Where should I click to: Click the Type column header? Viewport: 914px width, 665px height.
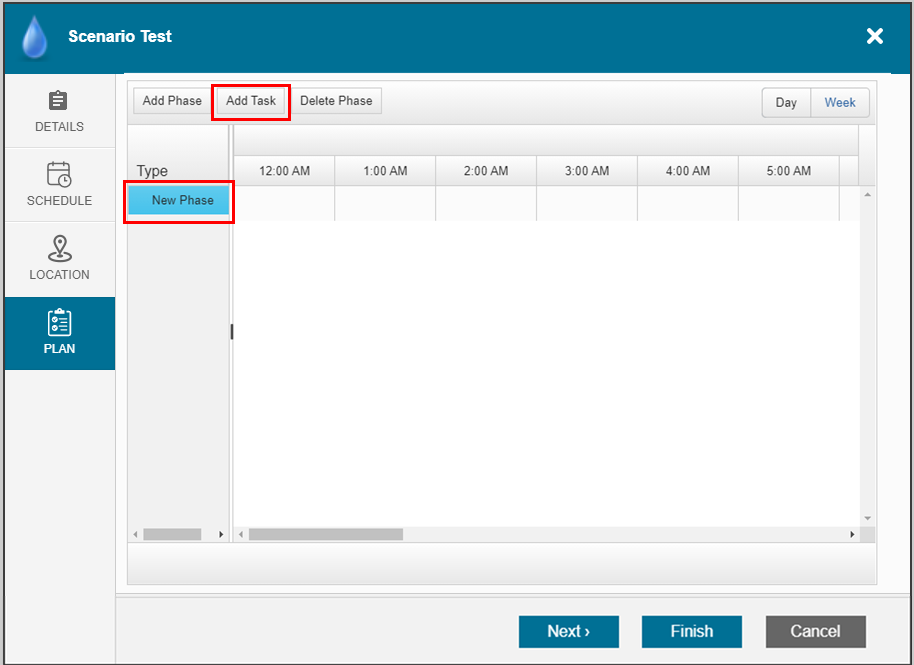click(x=153, y=171)
